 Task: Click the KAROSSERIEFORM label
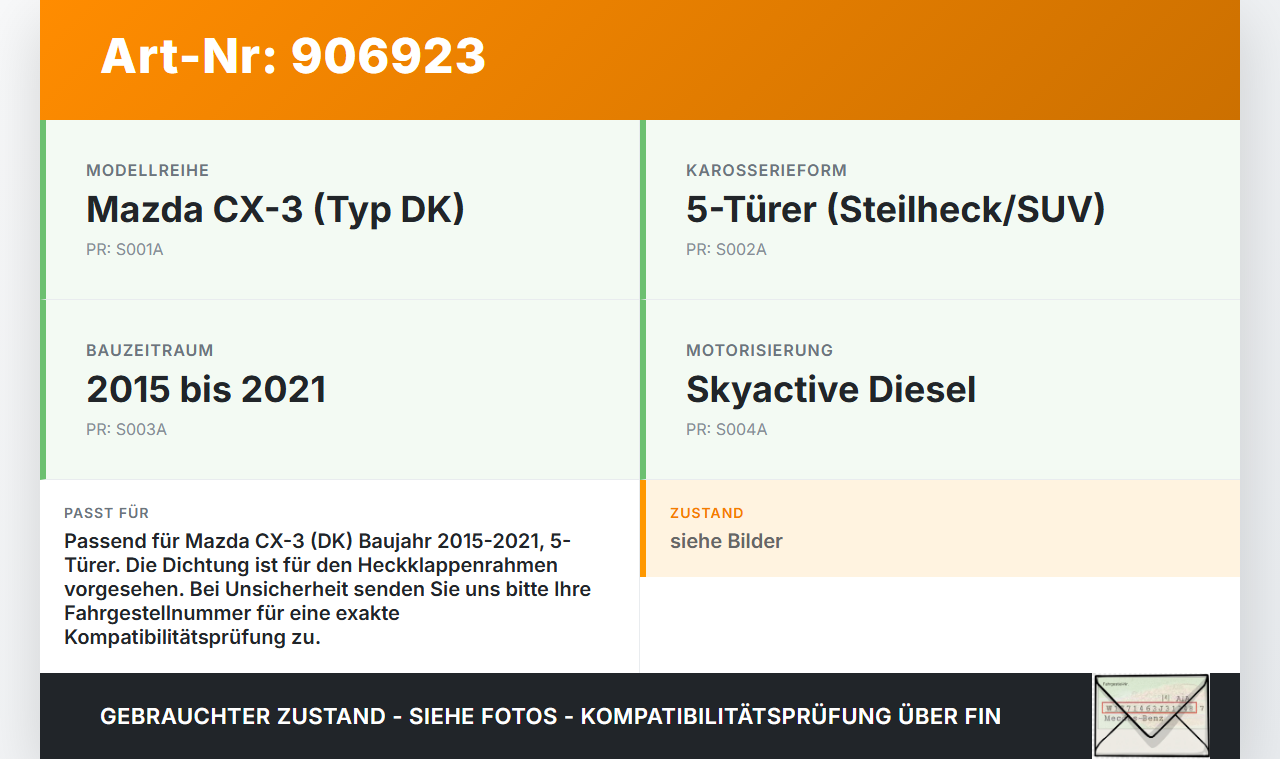coord(767,171)
